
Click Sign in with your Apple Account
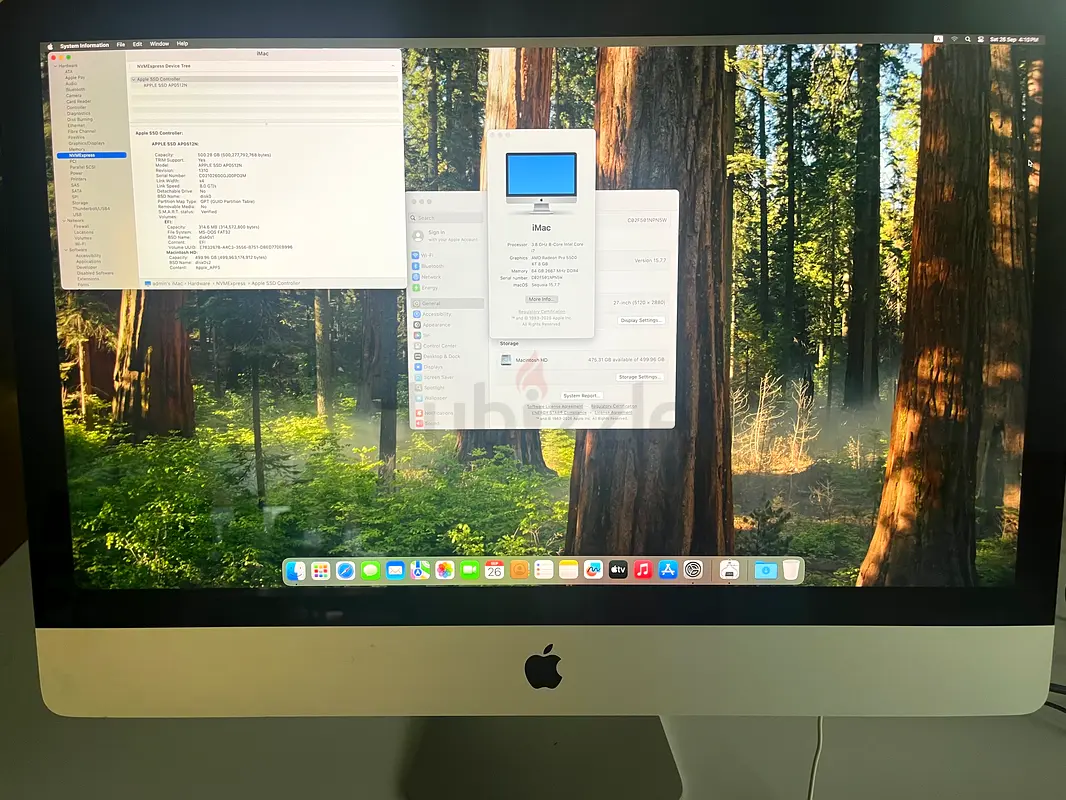(446, 235)
